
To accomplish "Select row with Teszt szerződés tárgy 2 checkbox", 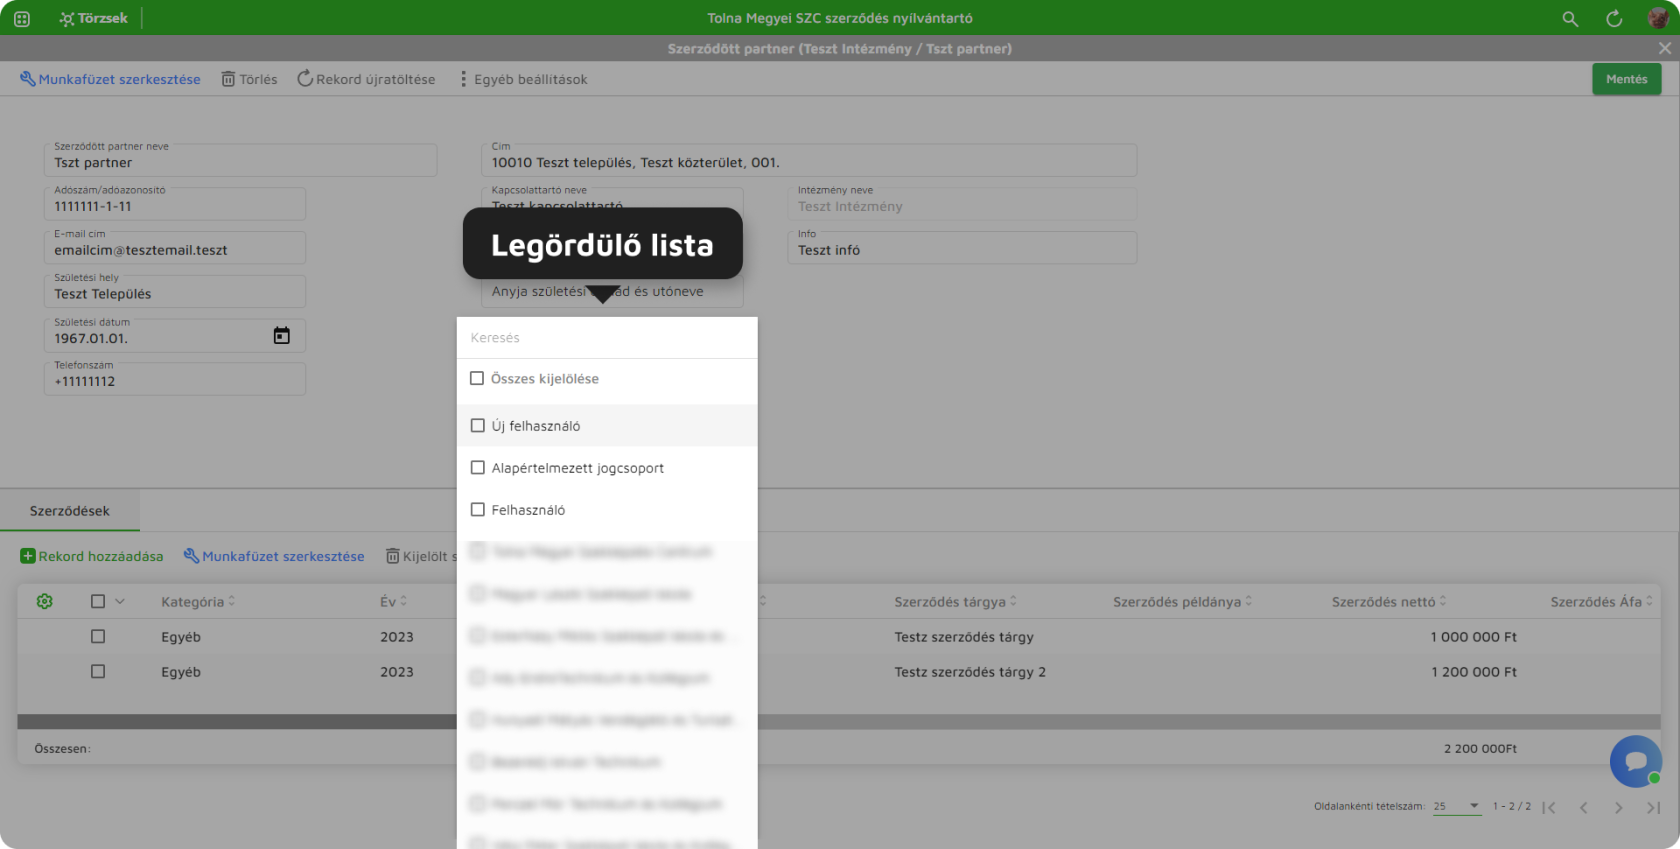I will tap(98, 672).
